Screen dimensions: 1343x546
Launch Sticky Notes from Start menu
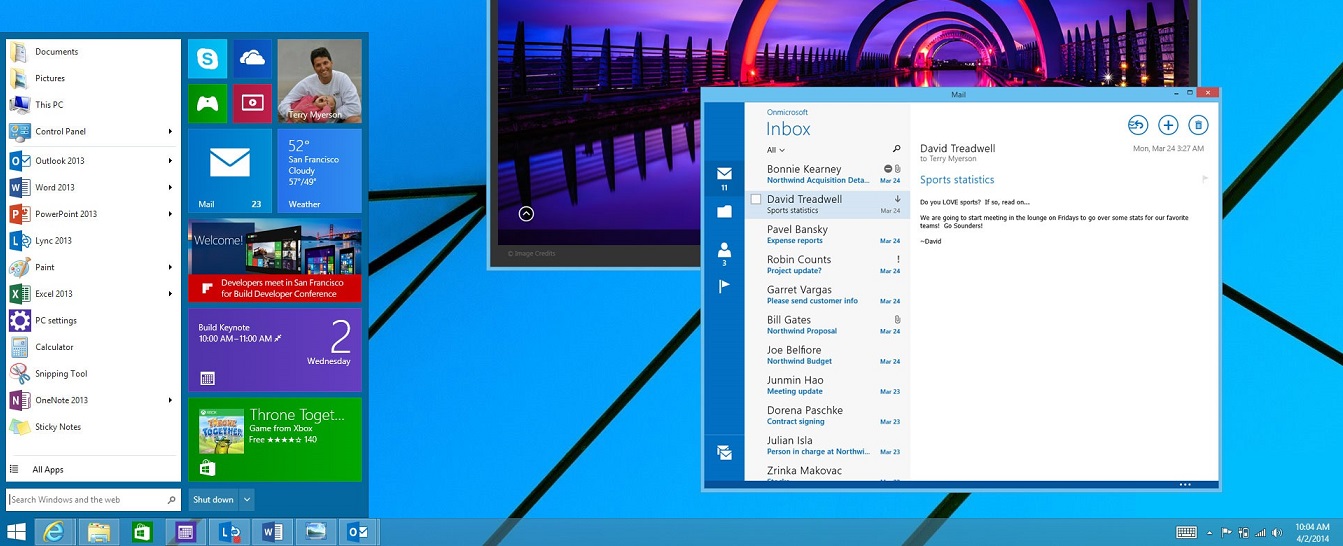[93, 427]
